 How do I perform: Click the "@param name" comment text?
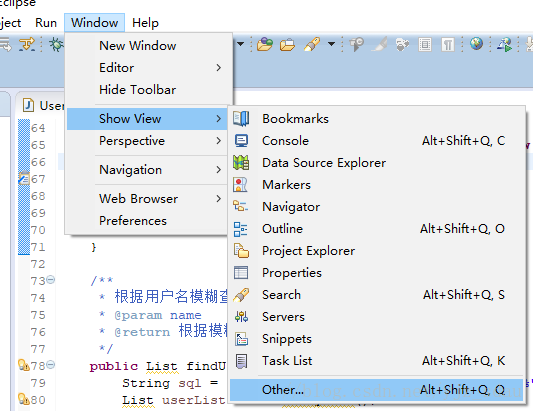click(x=158, y=315)
